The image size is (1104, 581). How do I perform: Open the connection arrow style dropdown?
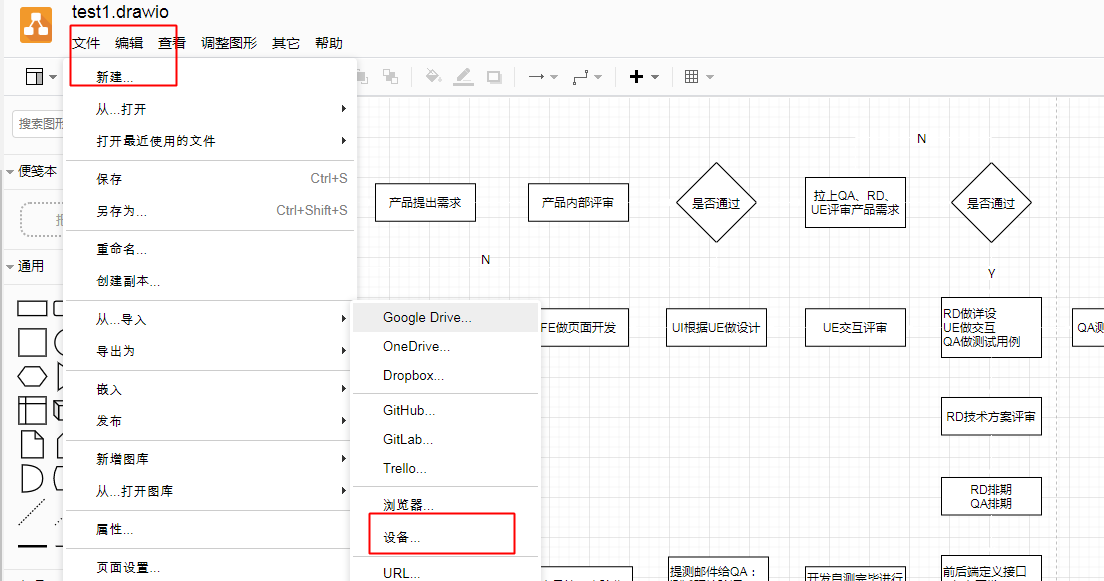pyautogui.click(x=554, y=76)
